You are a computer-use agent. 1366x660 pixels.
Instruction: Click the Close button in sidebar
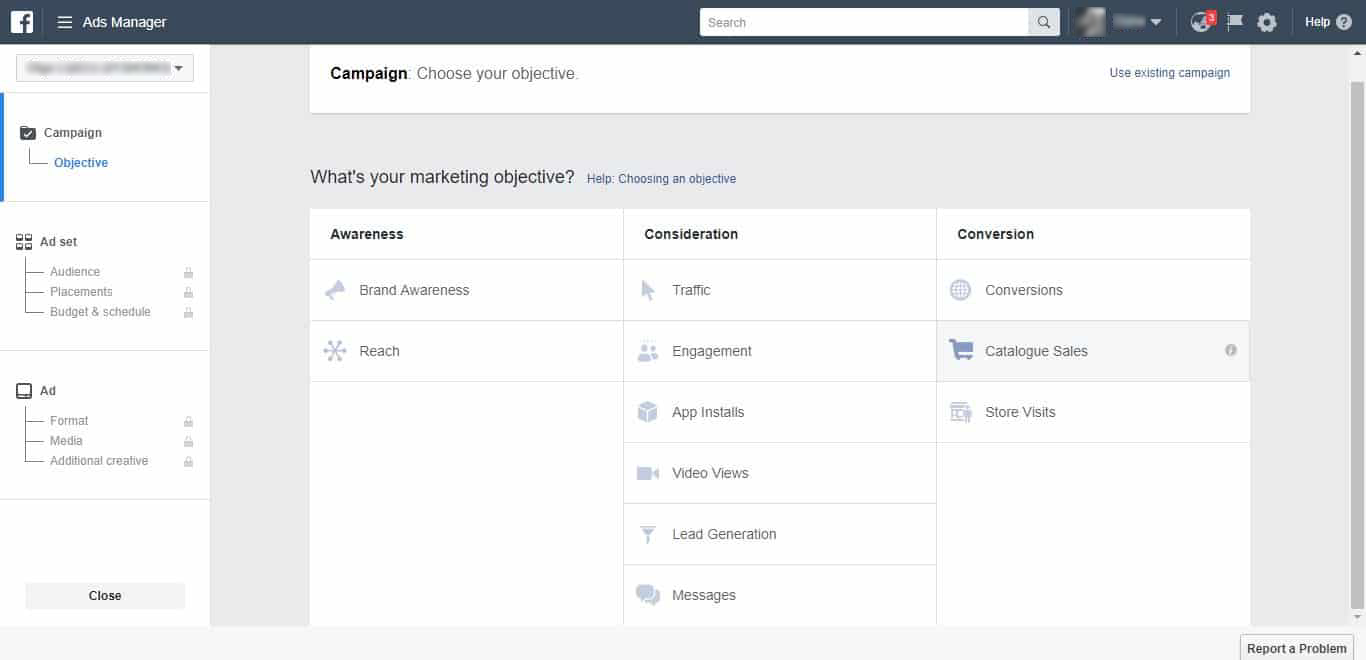point(105,596)
